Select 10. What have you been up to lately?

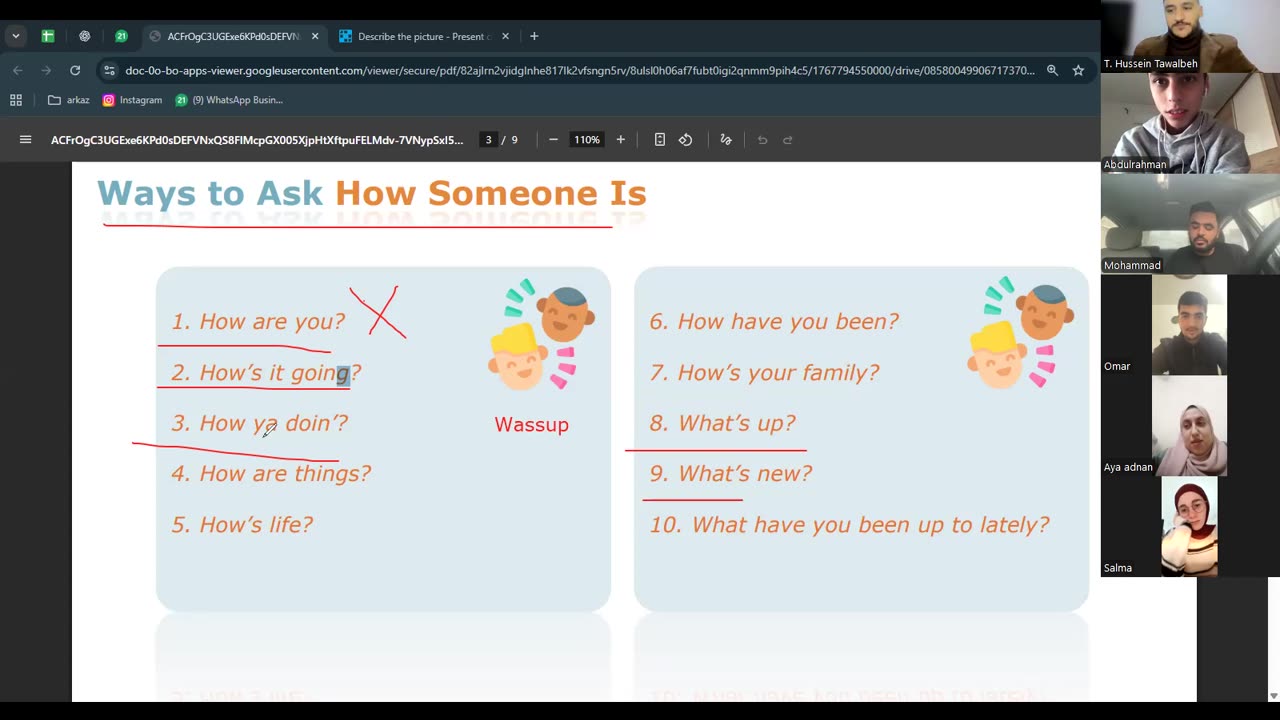pos(849,524)
